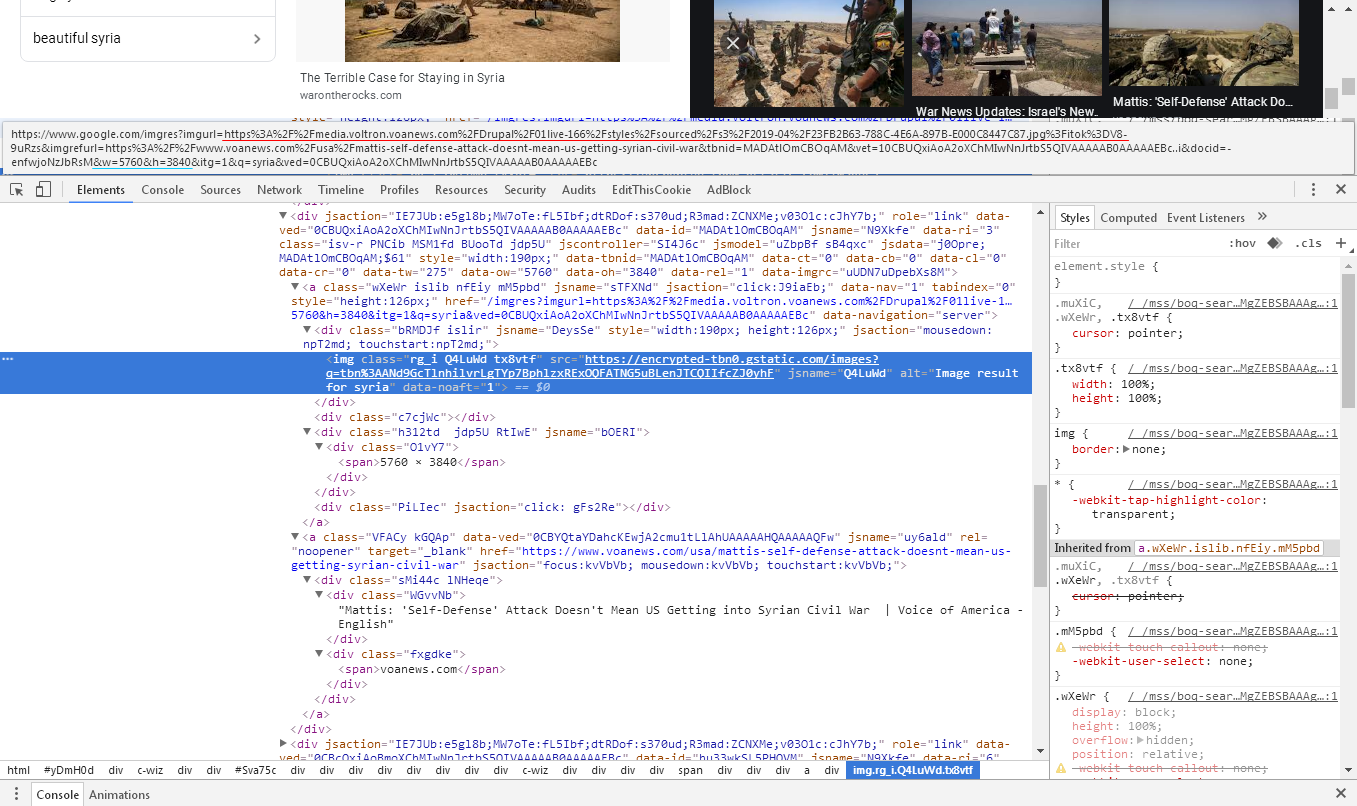This screenshot has width=1357, height=806.
Task: Click the Filter styles input field
Action: (1135, 243)
